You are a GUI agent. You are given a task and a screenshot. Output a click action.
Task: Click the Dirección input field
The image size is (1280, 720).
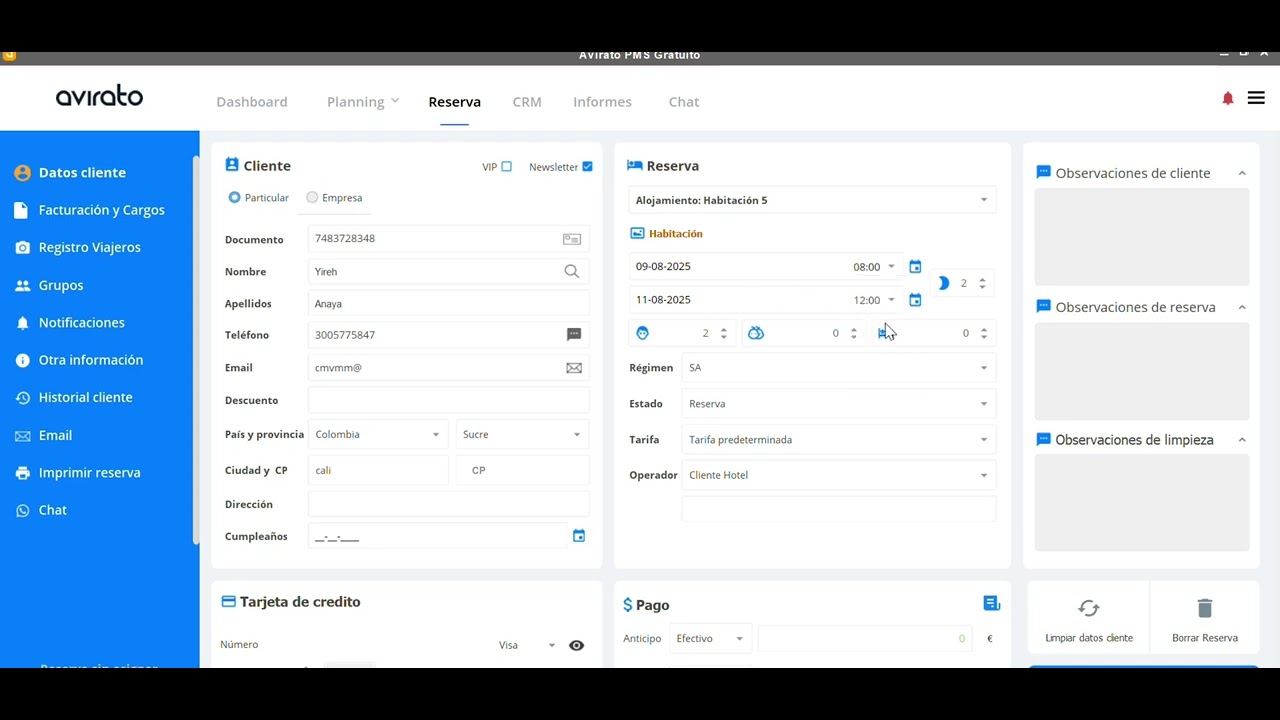click(448, 504)
